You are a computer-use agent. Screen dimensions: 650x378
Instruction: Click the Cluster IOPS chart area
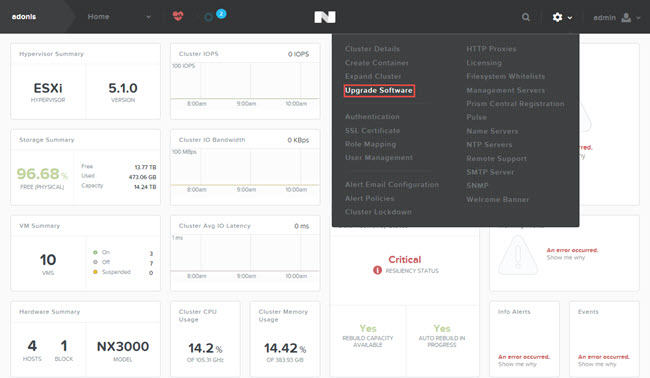point(245,81)
